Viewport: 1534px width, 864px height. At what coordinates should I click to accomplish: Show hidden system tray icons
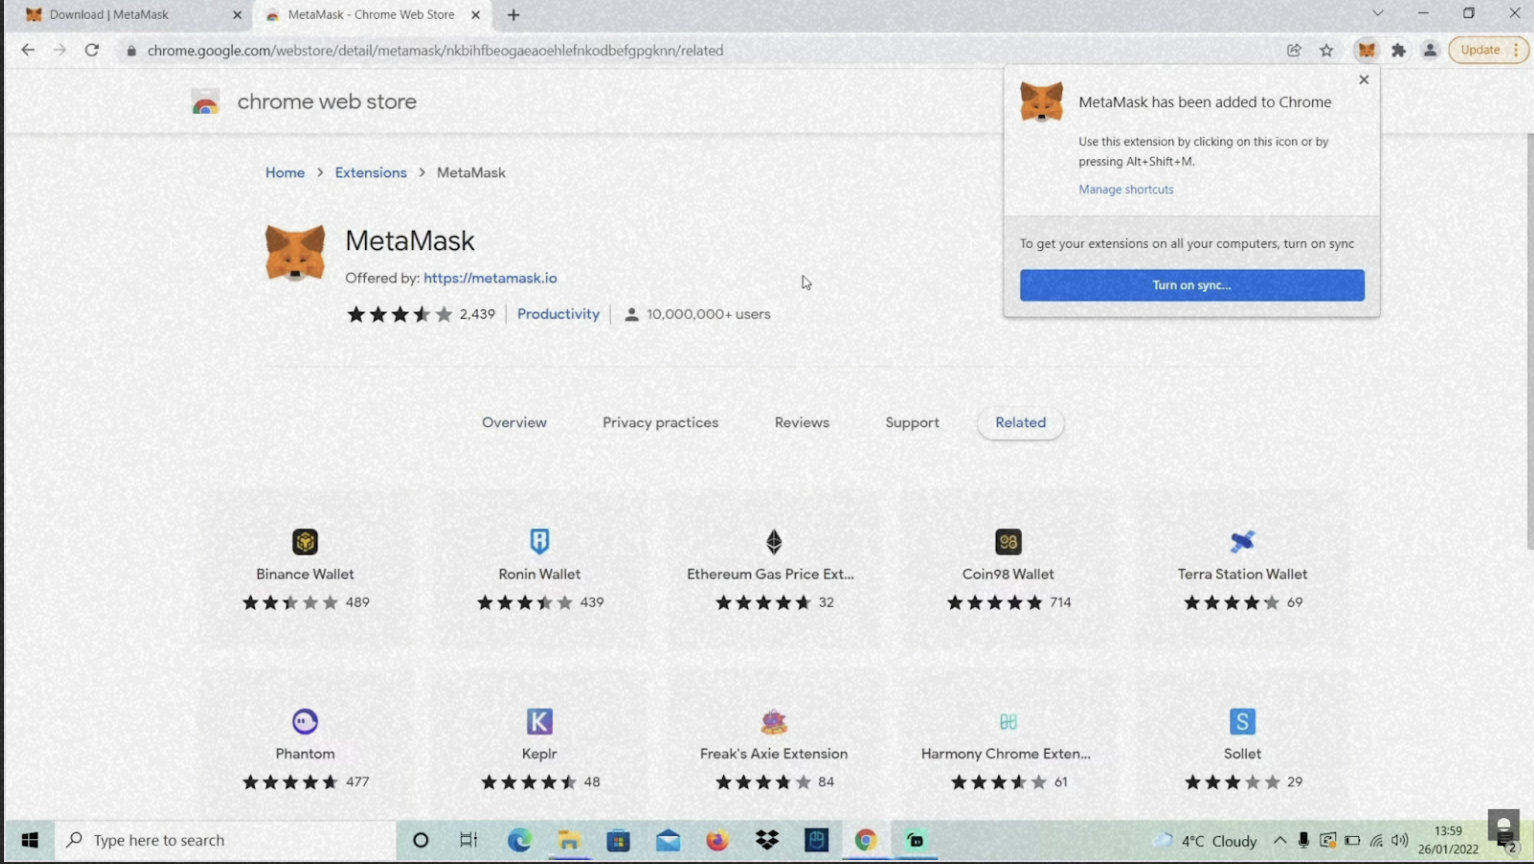pos(1279,840)
